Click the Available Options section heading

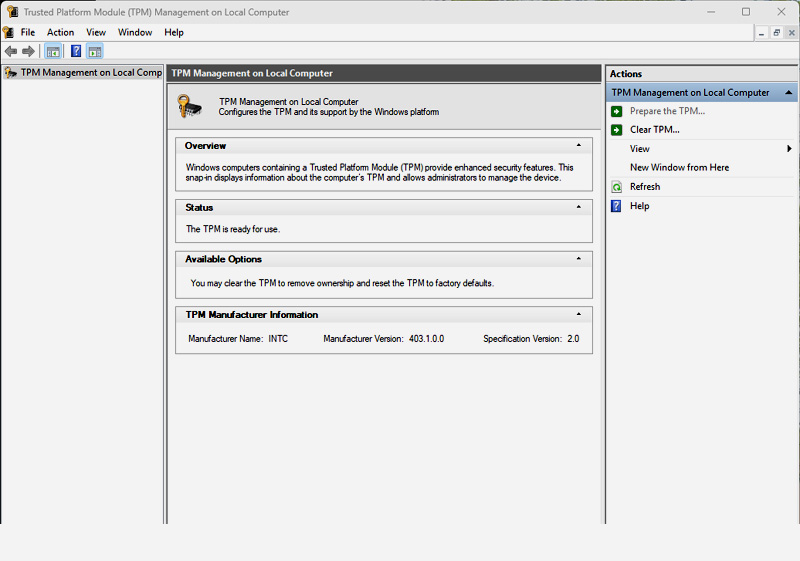click(x=223, y=259)
